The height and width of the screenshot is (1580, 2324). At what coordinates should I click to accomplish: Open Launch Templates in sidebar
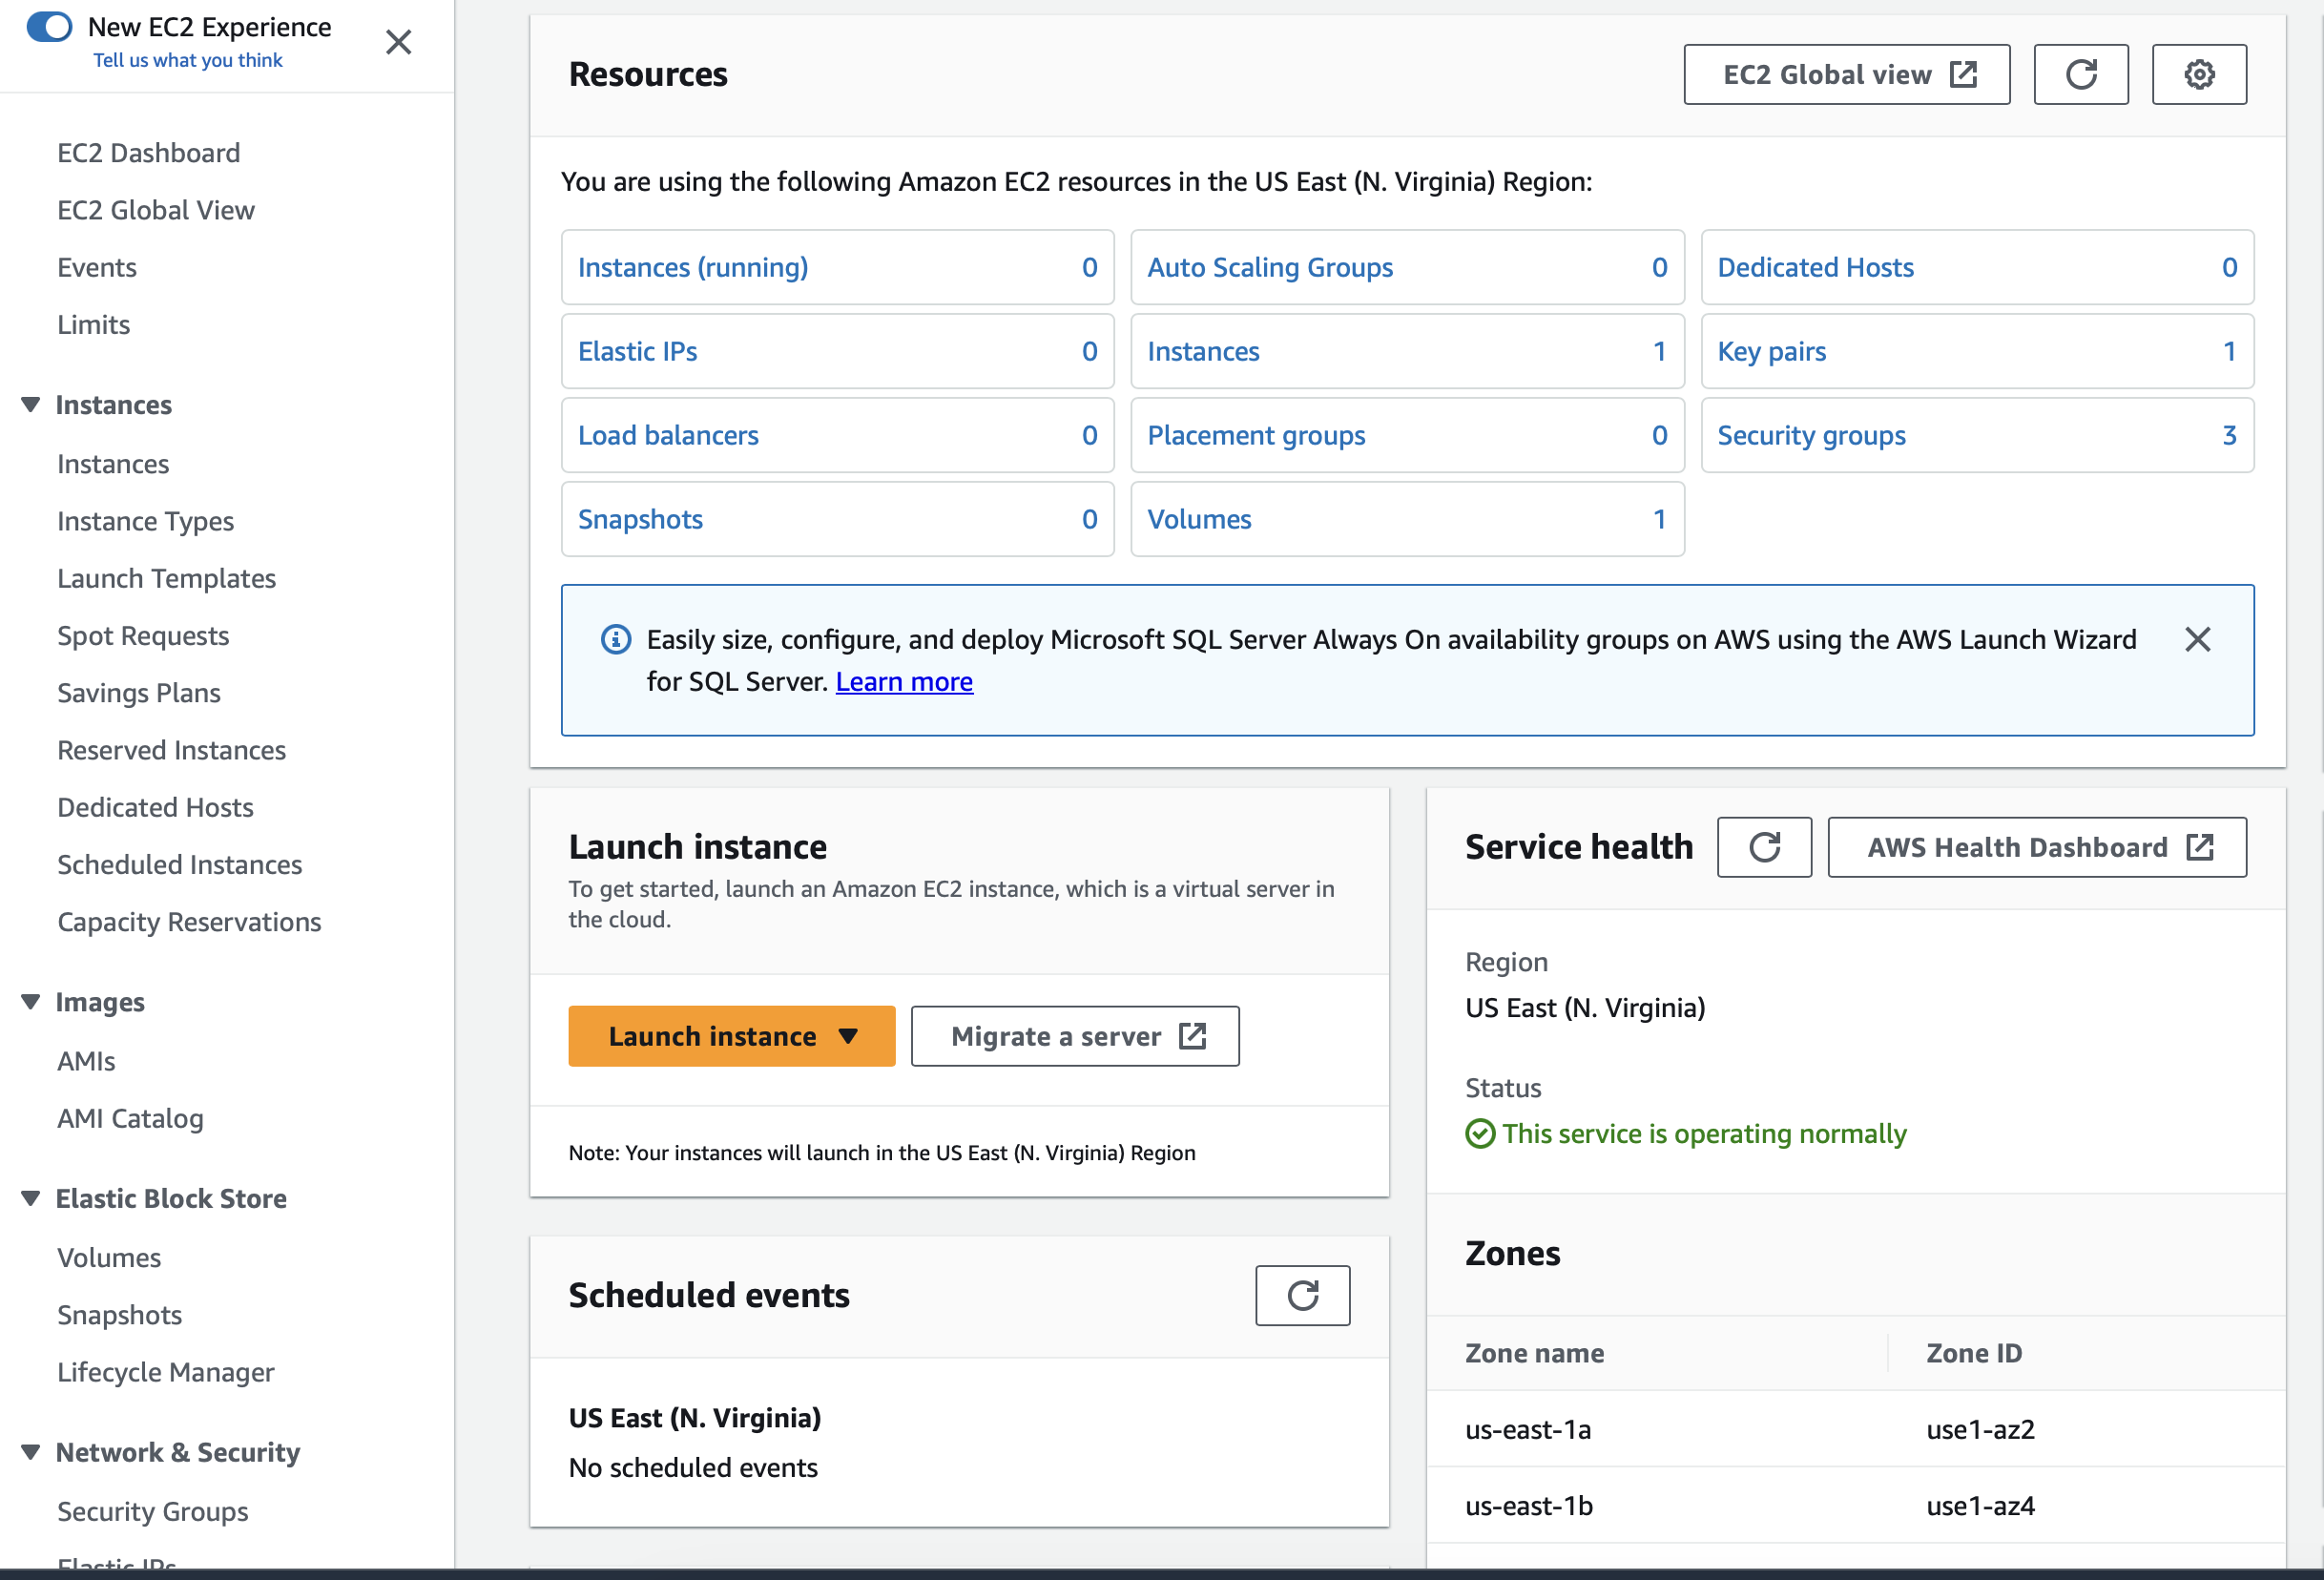click(166, 578)
